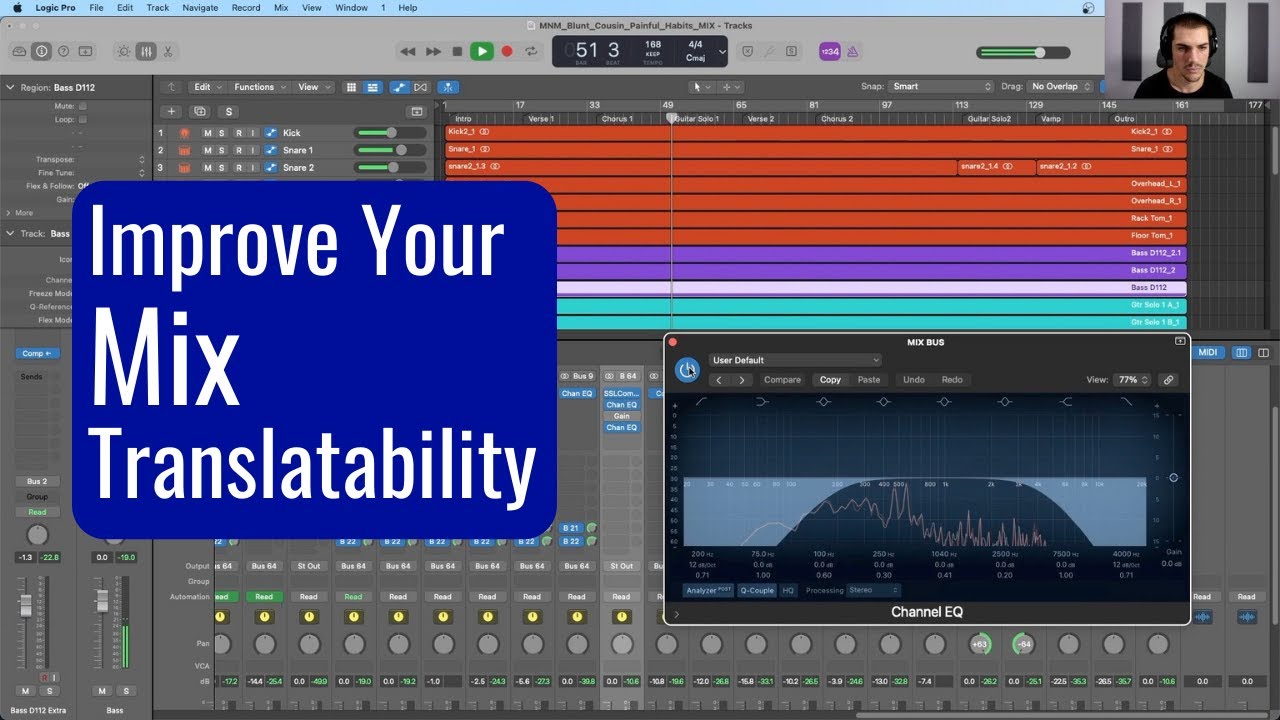
Task: Open the User Default preset dropdown
Action: click(795, 360)
